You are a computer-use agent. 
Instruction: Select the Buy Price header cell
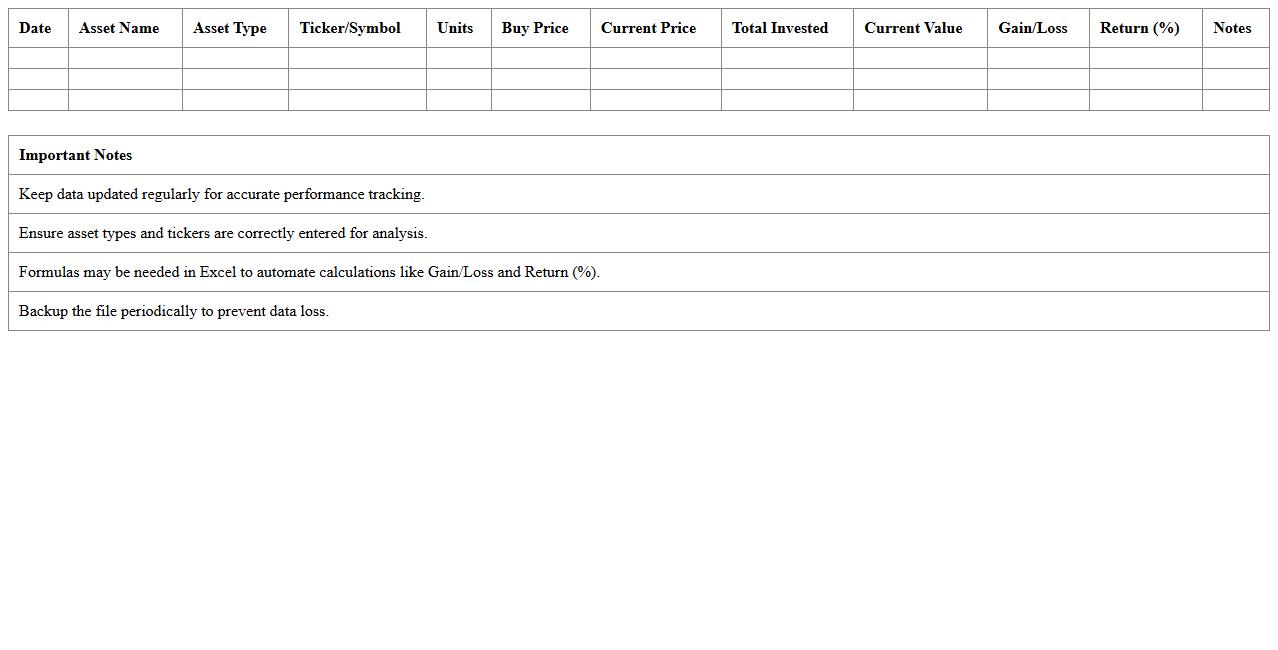(x=535, y=28)
